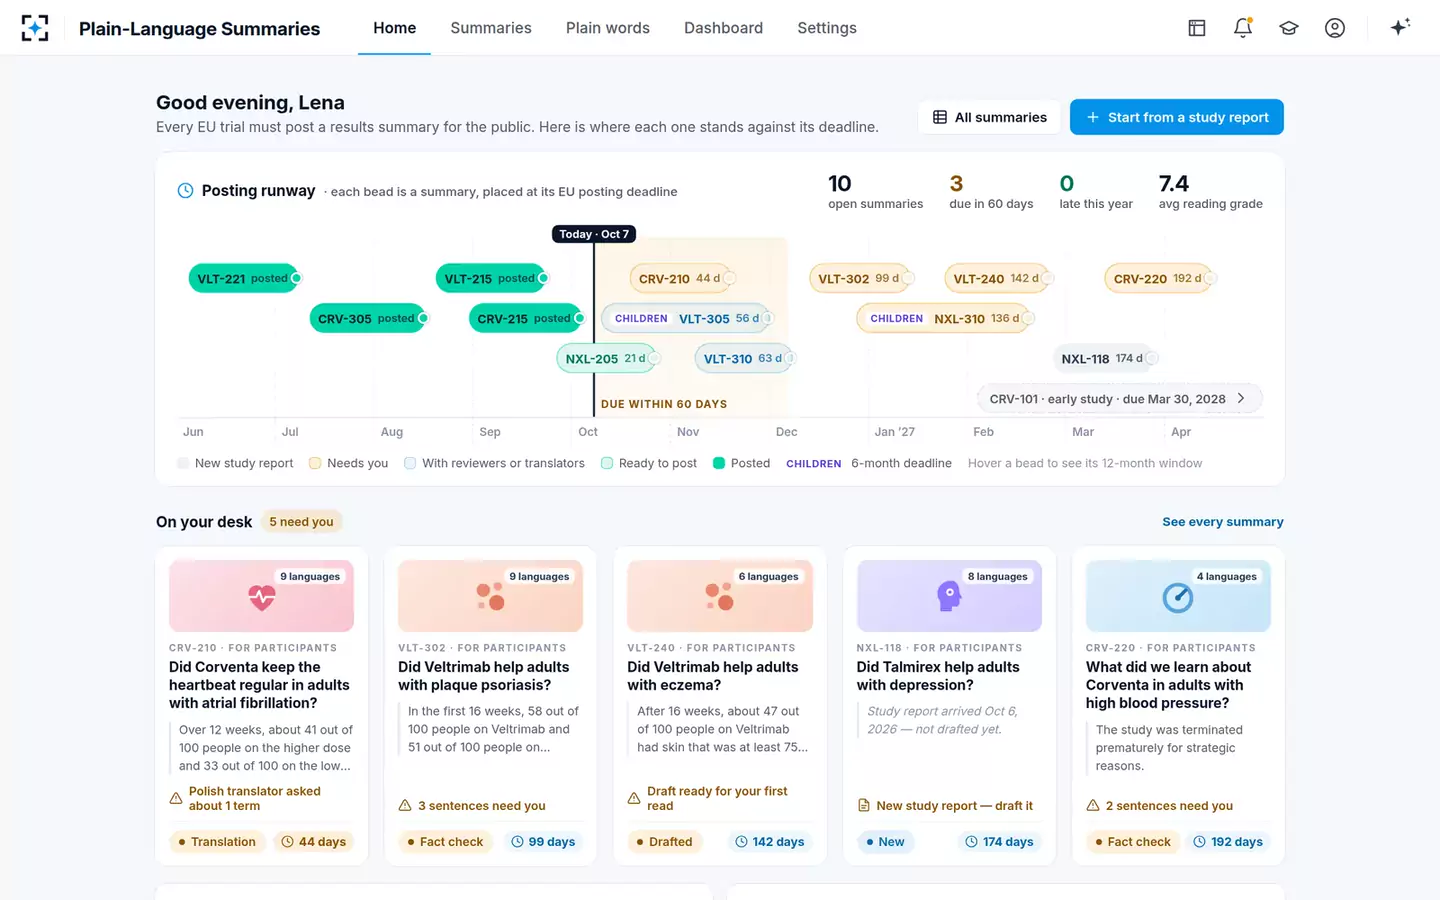Expand the CRV-101 early study chevron
This screenshot has height=900, width=1440.
click(x=1241, y=398)
